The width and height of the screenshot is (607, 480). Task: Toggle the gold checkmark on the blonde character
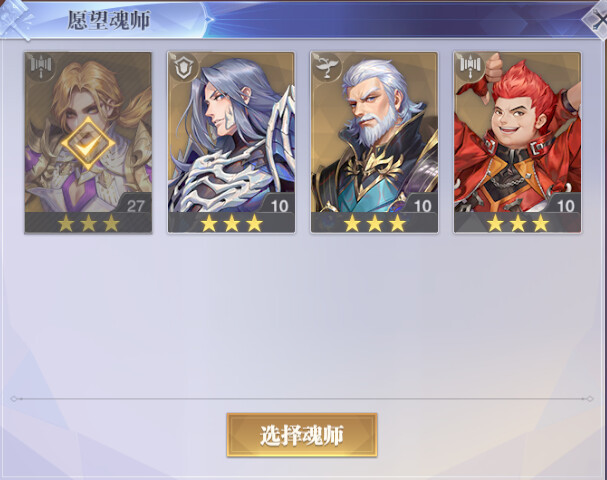click(x=88, y=144)
